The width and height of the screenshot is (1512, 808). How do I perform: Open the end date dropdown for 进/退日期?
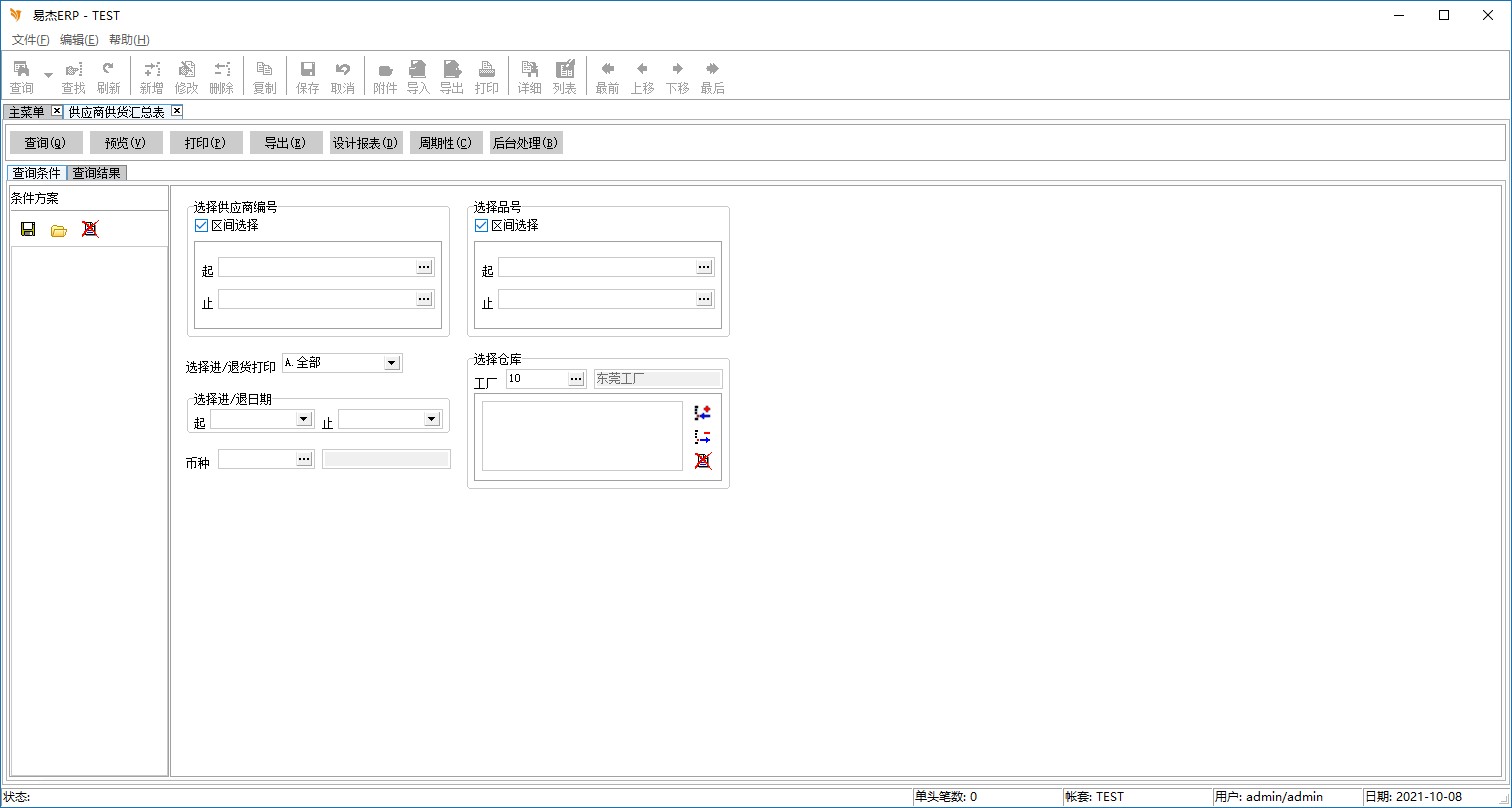click(x=431, y=419)
